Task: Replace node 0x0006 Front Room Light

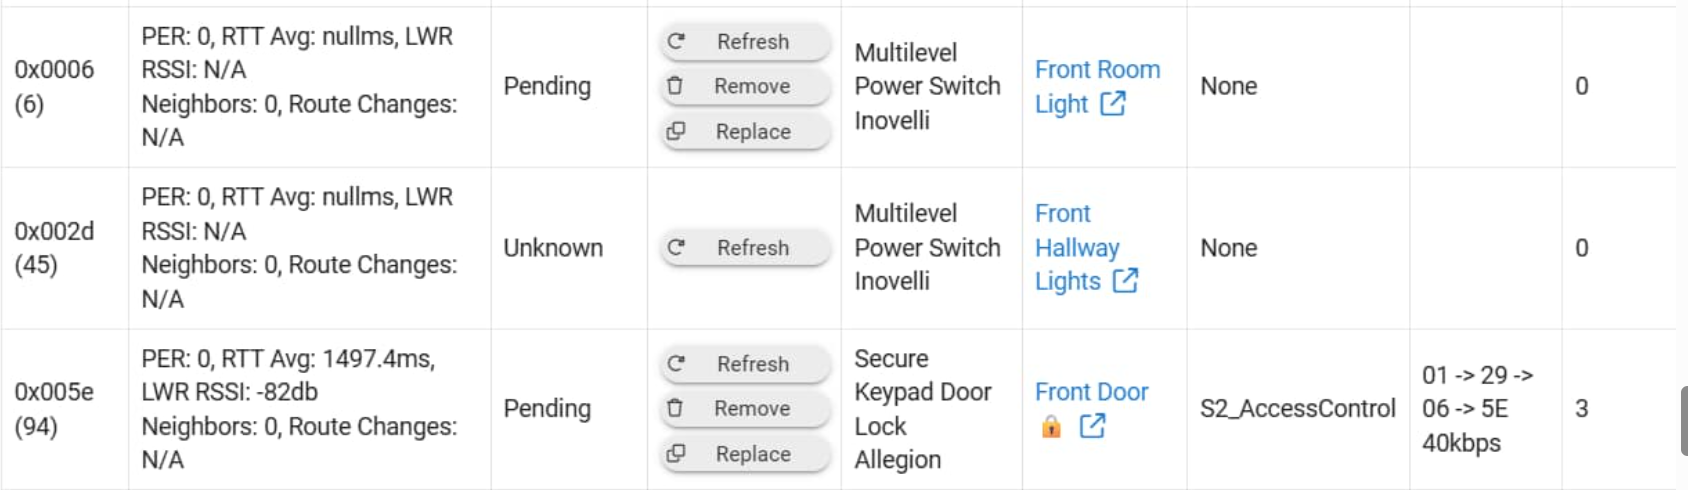Action: [745, 132]
